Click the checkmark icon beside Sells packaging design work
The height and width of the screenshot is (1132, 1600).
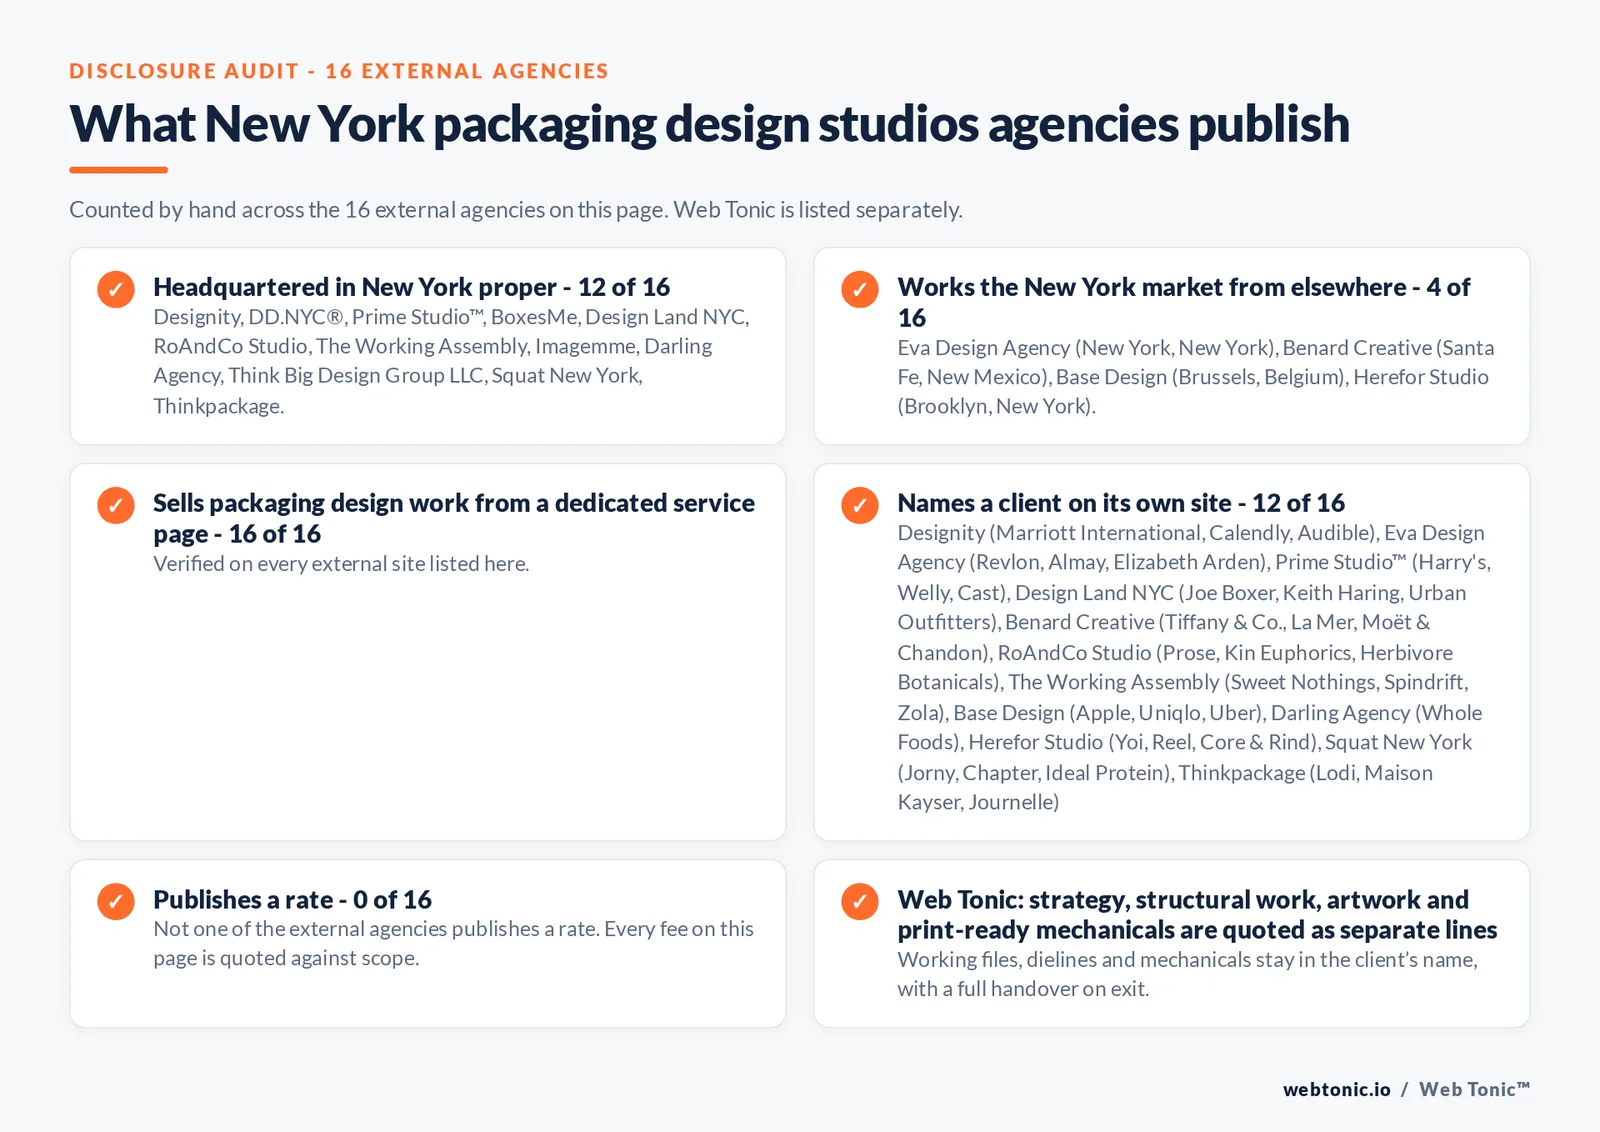(x=116, y=505)
